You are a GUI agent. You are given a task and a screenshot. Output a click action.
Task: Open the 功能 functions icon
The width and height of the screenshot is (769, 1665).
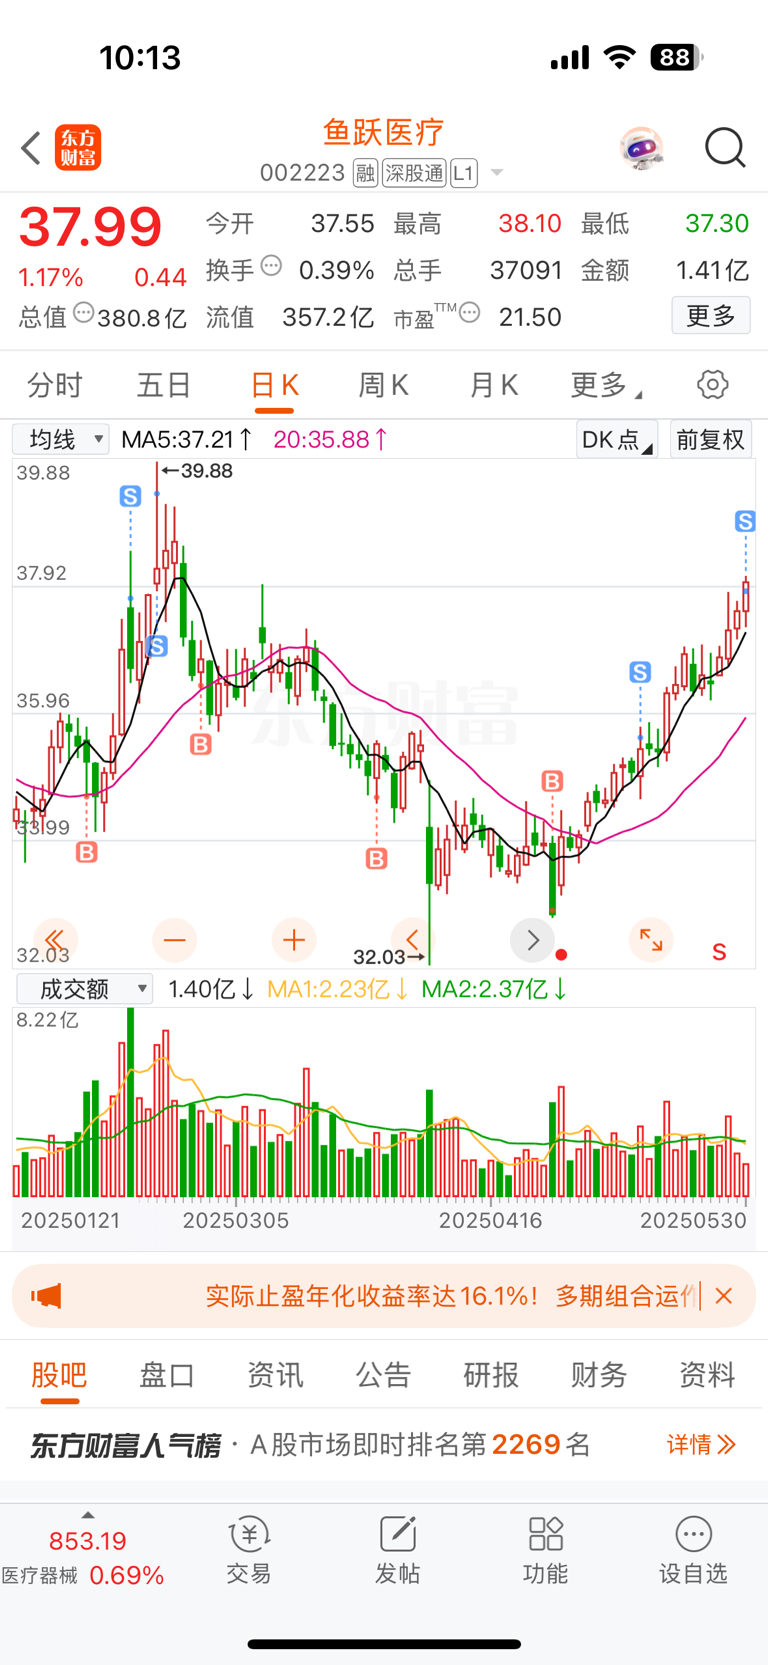click(545, 1551)
